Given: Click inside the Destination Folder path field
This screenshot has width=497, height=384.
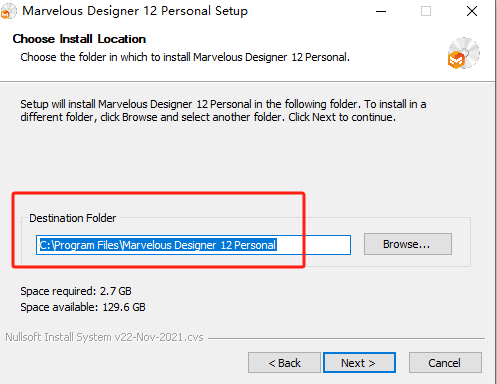Looking at the screenshot, I should click(193, 245).
